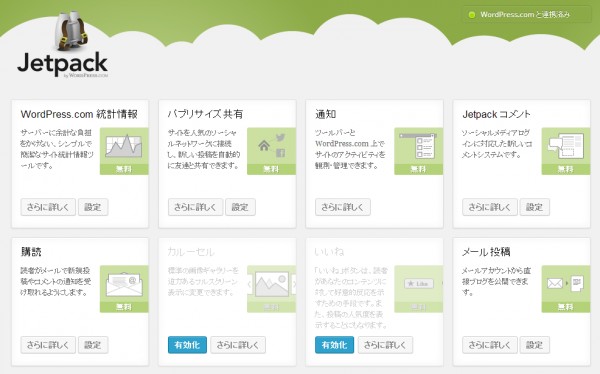600x374 pixels.
Task: Open 設定 in 購読 card
Action: [x=93, y=345]
